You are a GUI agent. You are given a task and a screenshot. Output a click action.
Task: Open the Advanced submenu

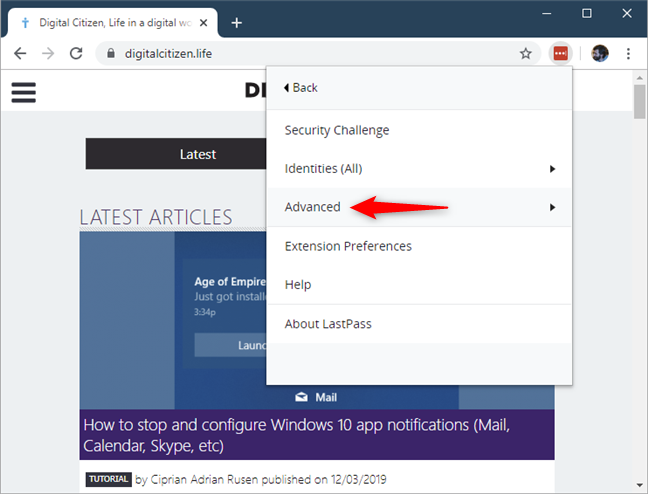pyautogui.click(x=419, y=207)
